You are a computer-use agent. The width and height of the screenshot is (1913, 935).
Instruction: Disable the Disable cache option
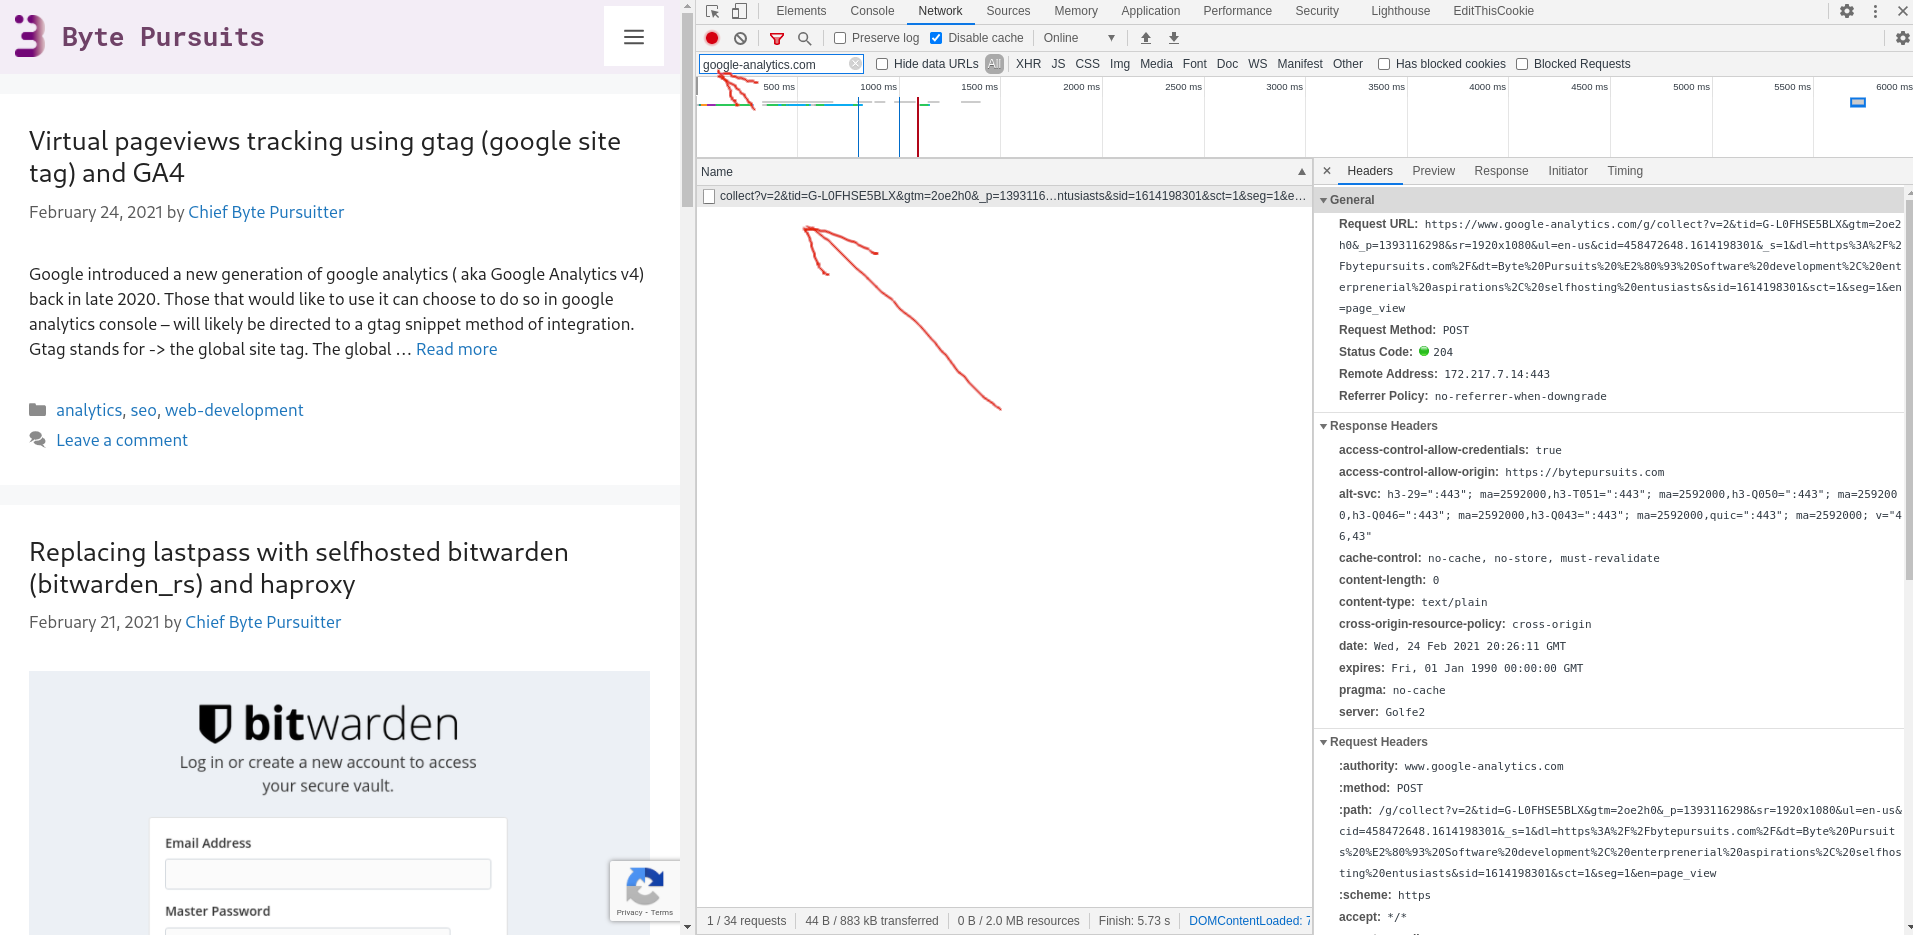(936, 37)
